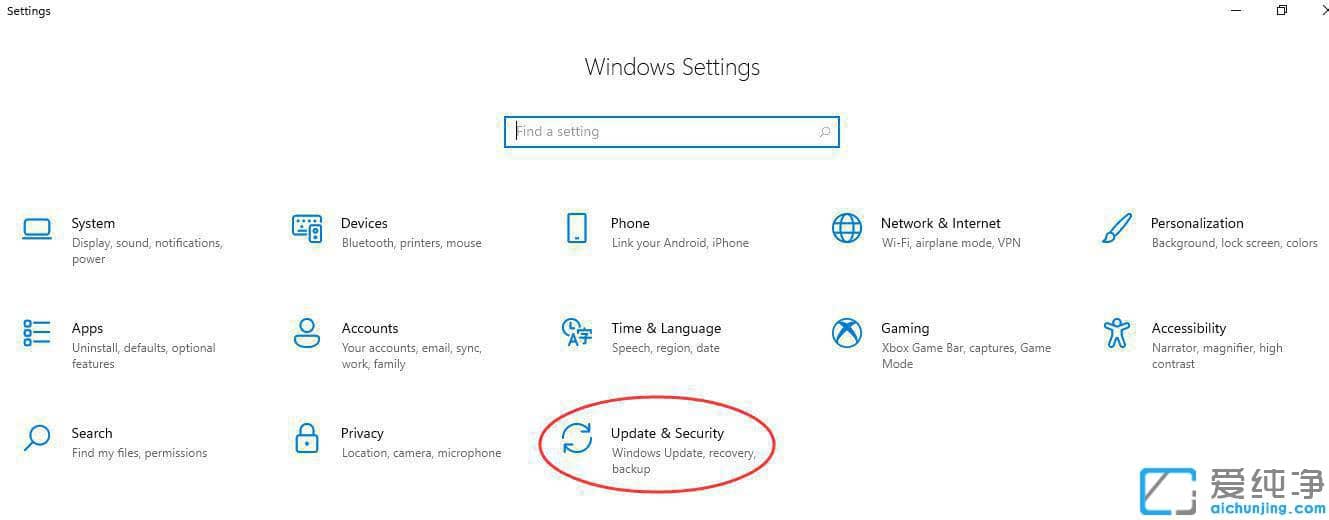Open the Privacy padlock icon

pyautogui.click(x=307, y=438)
